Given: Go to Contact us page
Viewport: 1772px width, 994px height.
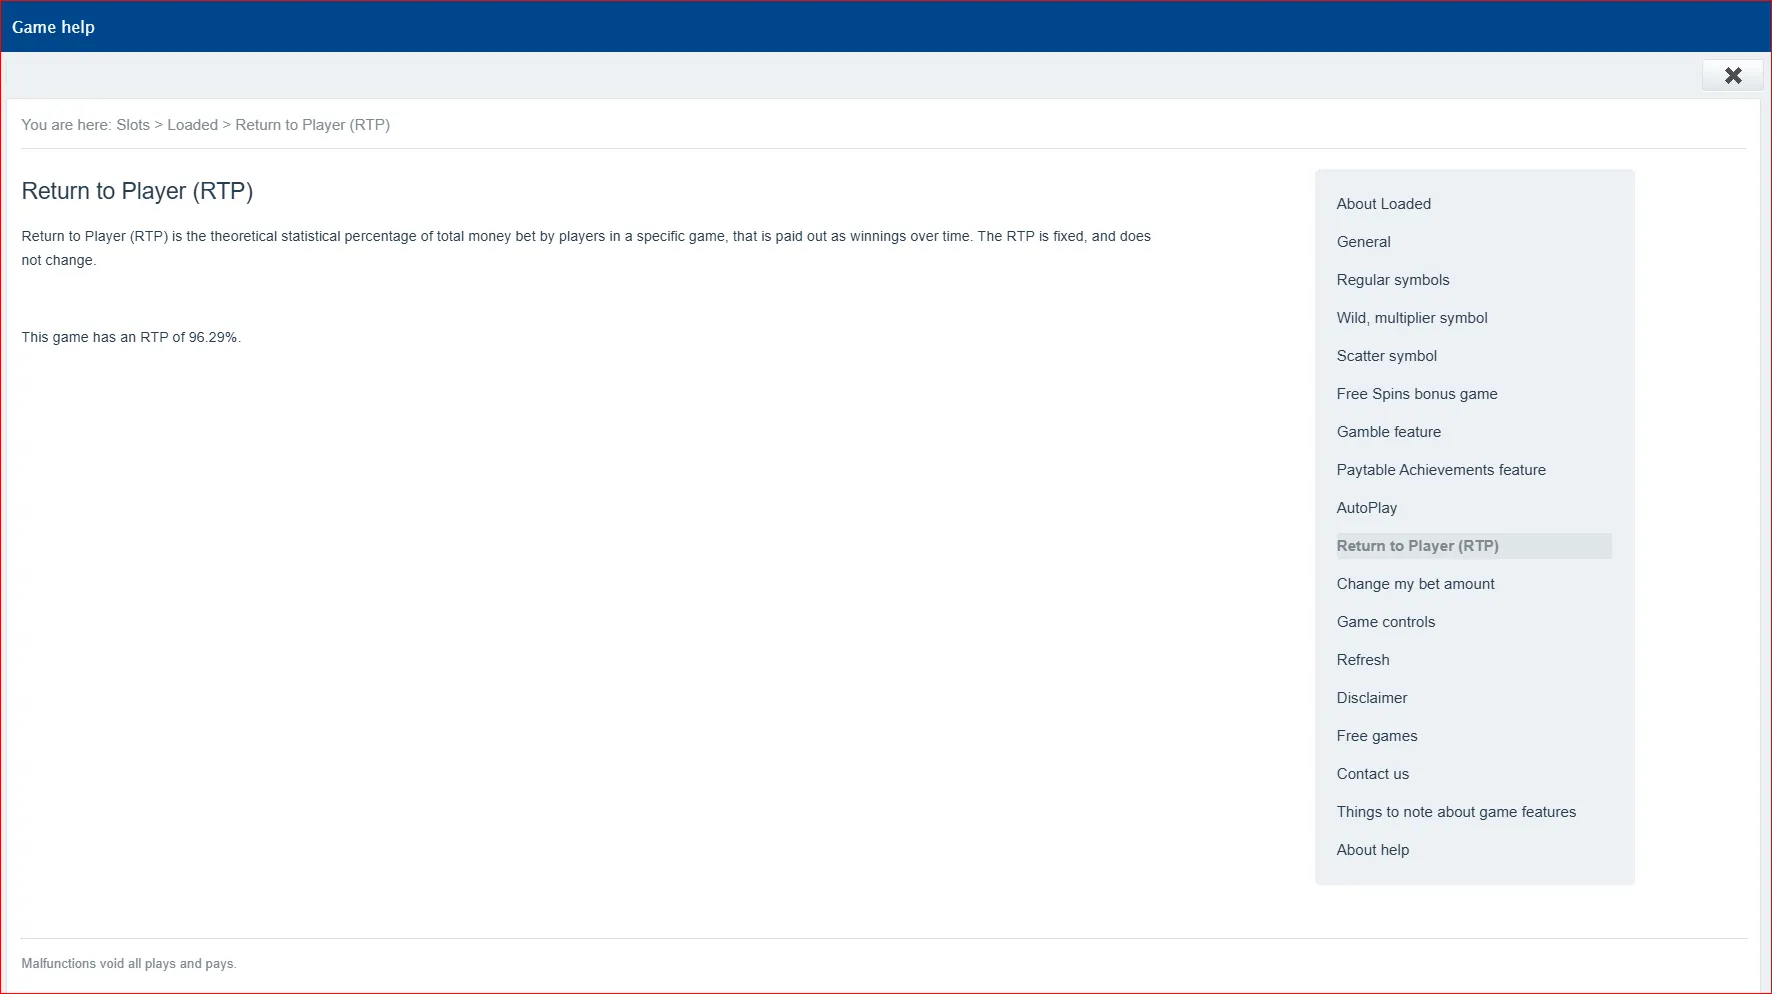Looking at the screenshot, I should click(x=1372, y=774).
